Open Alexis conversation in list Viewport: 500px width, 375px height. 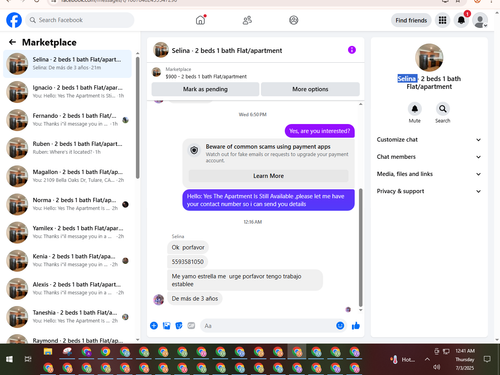(68, 288)
